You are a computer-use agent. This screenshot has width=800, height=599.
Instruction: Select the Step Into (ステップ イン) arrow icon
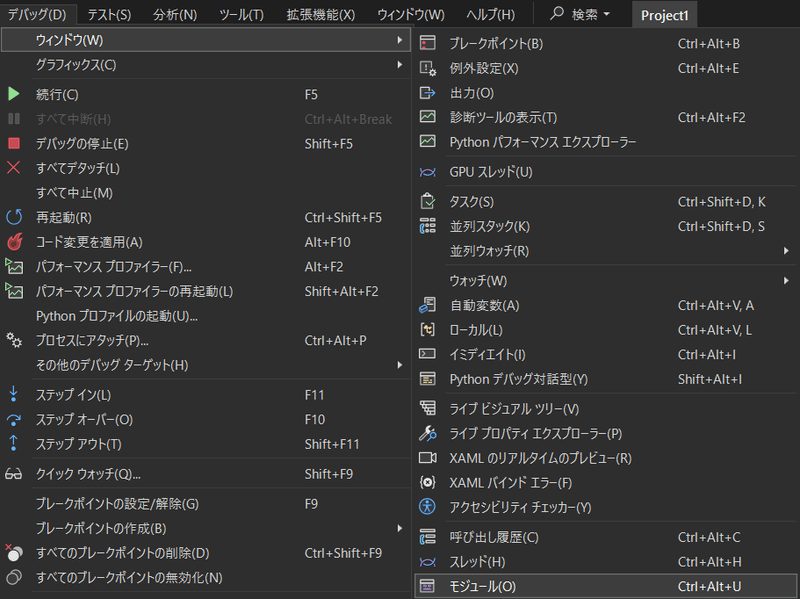(x=14, y=395)
